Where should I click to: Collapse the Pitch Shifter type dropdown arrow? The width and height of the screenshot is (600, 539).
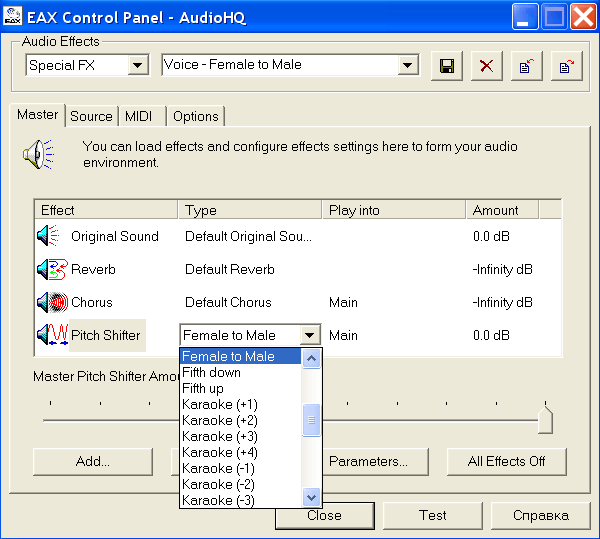[310, 336]
